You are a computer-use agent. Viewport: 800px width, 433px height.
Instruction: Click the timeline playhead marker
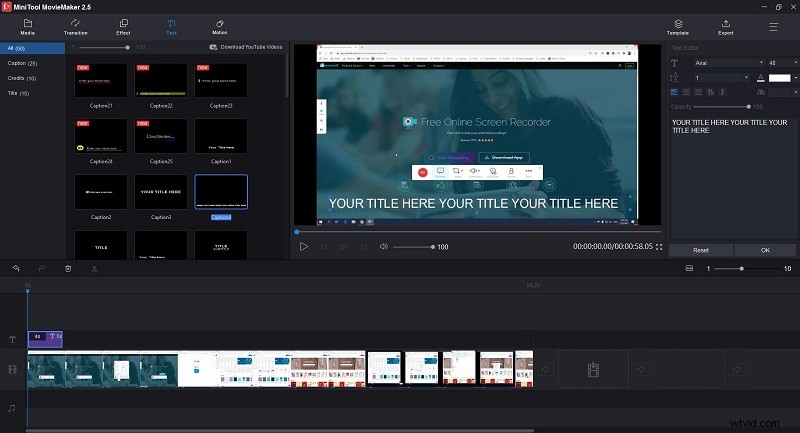coord(28,290)
